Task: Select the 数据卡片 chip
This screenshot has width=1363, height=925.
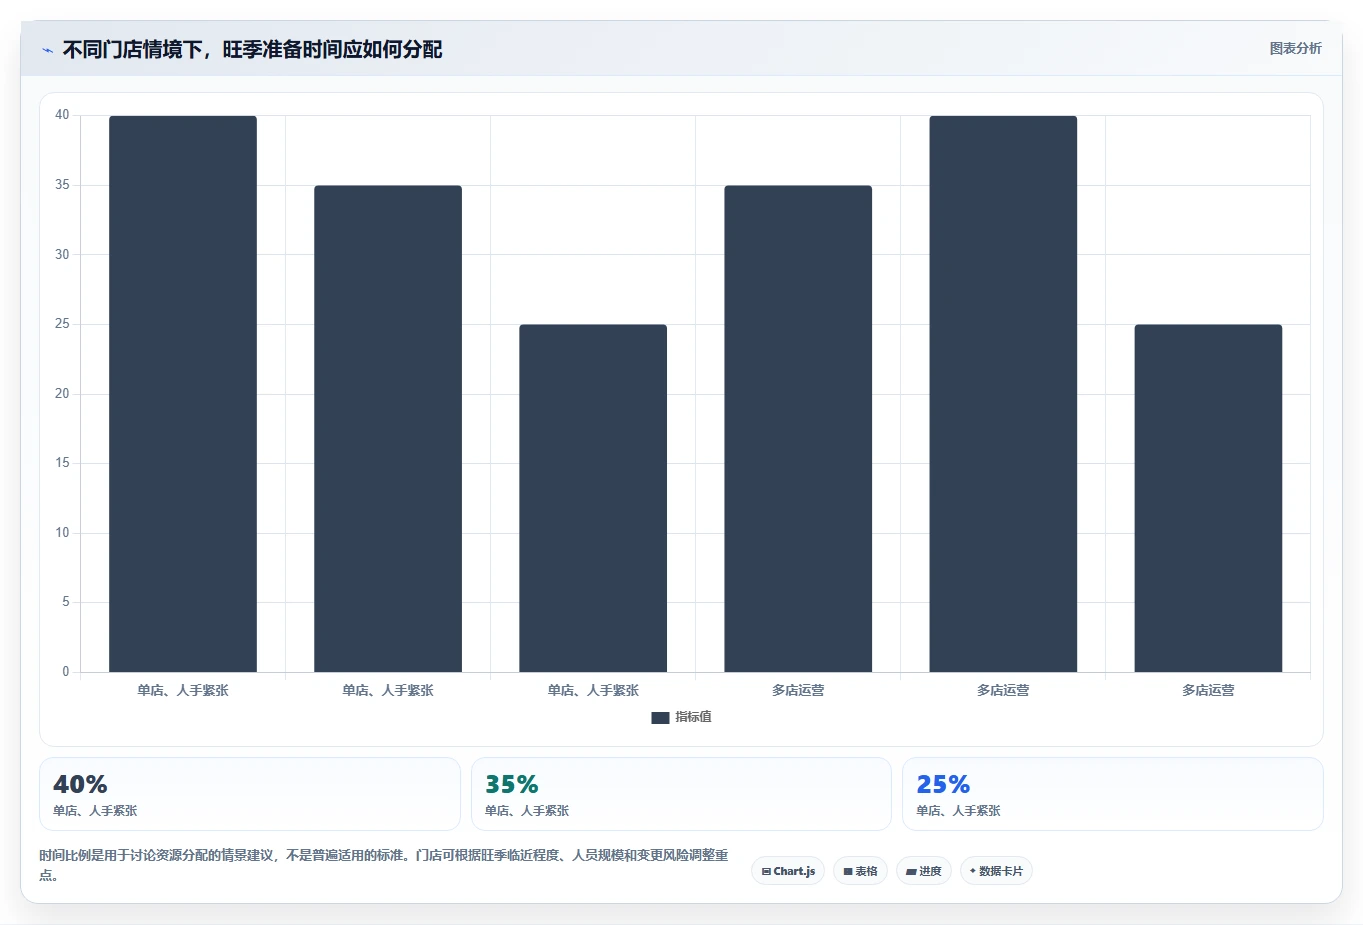Action: [x=996, y=871]
